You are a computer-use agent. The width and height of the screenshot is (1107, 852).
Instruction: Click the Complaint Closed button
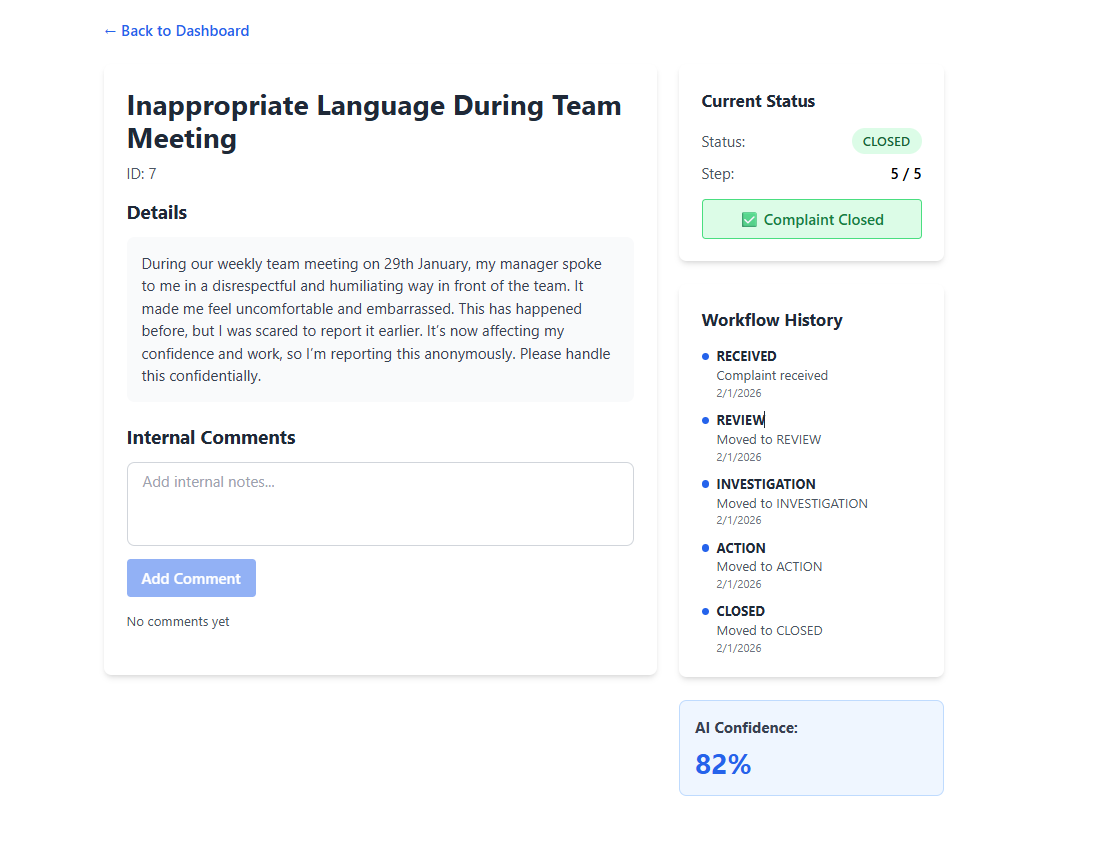[811, 219]
